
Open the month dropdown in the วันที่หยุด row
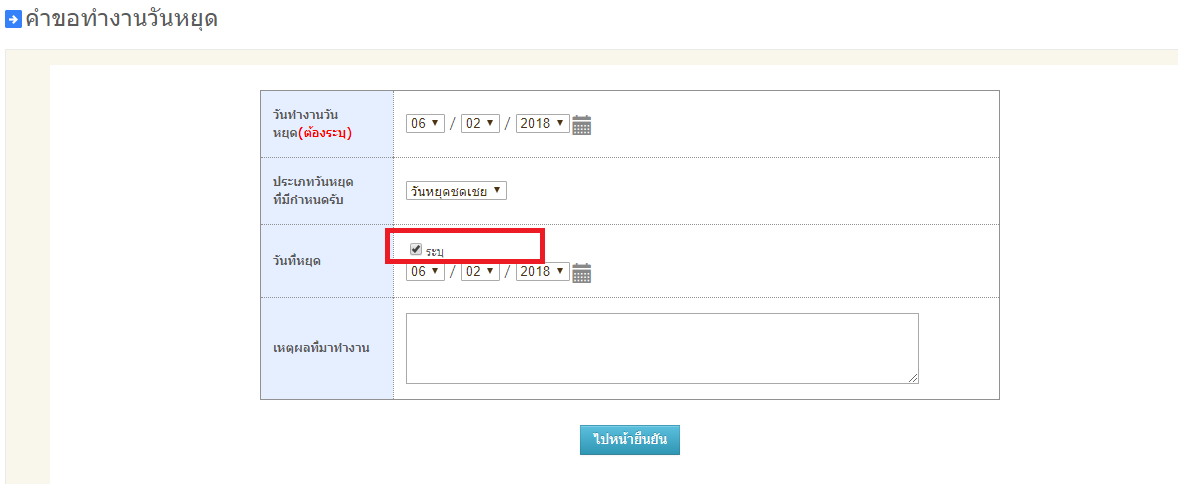click(x=480, y=271)
